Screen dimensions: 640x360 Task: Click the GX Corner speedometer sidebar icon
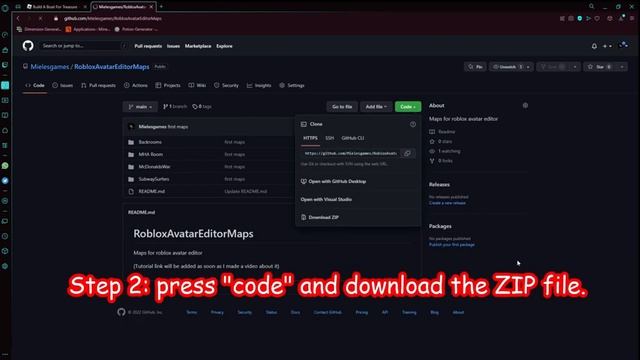click(x=5, y=35)
